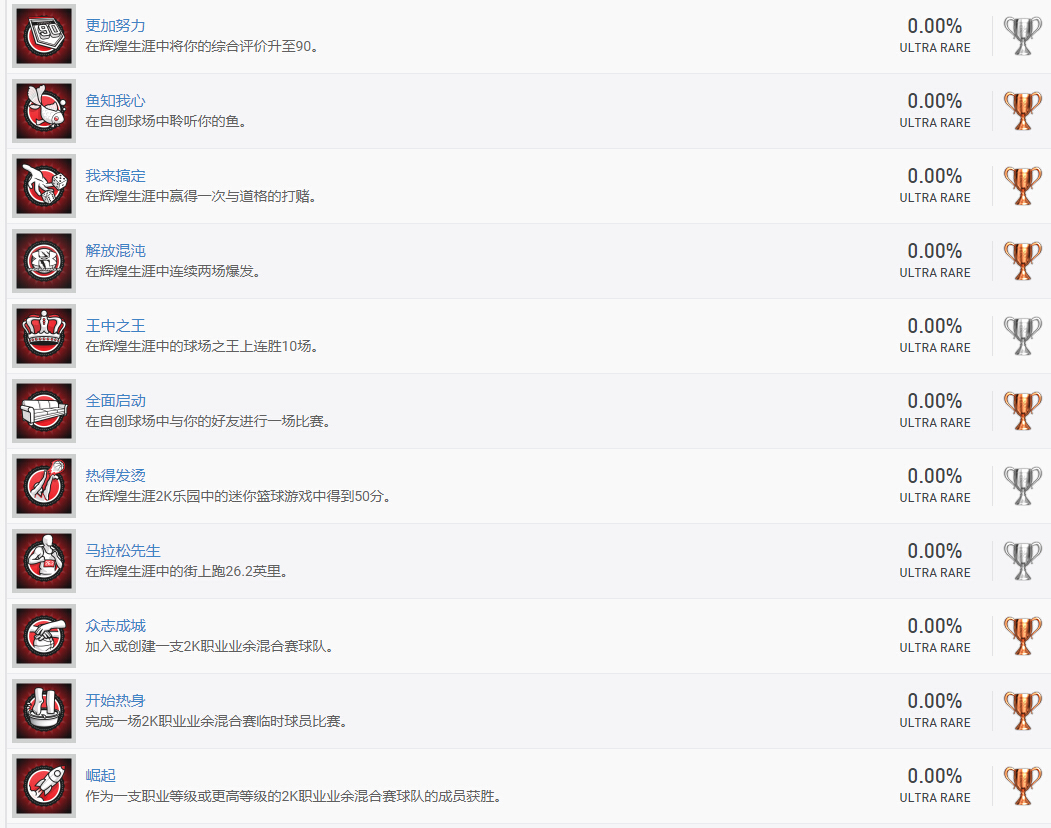
Task: Click the dice icon for 我来搞定
Action: point(44,186)
